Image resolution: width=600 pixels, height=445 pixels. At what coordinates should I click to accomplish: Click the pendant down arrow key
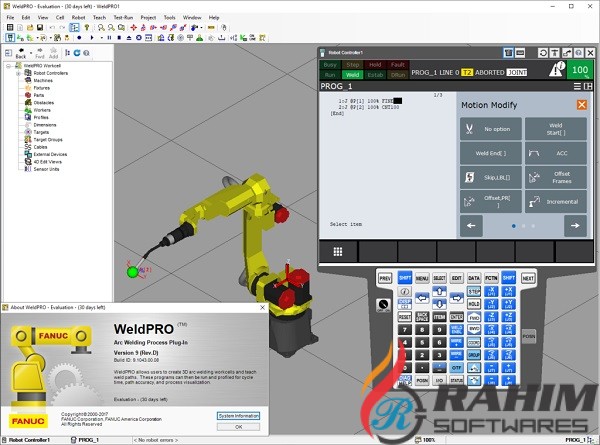point(439,304)
